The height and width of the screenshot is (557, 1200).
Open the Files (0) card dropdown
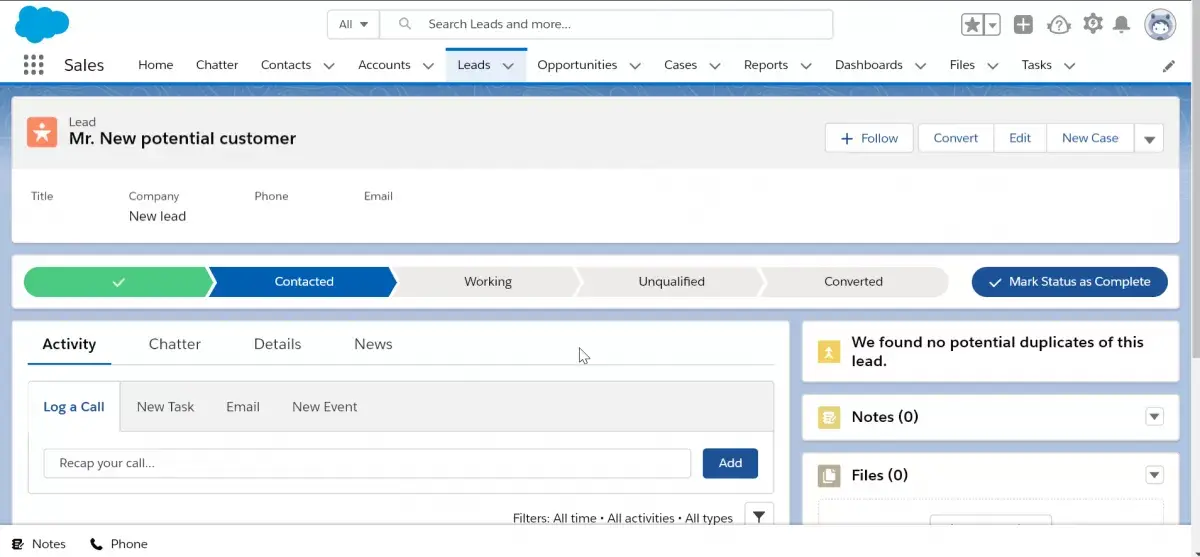point(1155,475)
